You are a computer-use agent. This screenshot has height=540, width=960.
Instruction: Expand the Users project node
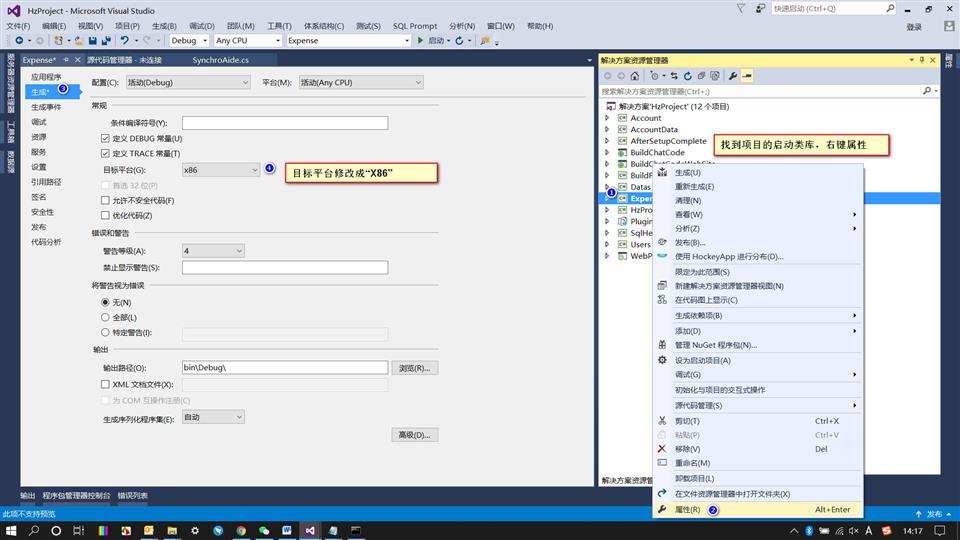pyautogui.click(x=607, y=244)
